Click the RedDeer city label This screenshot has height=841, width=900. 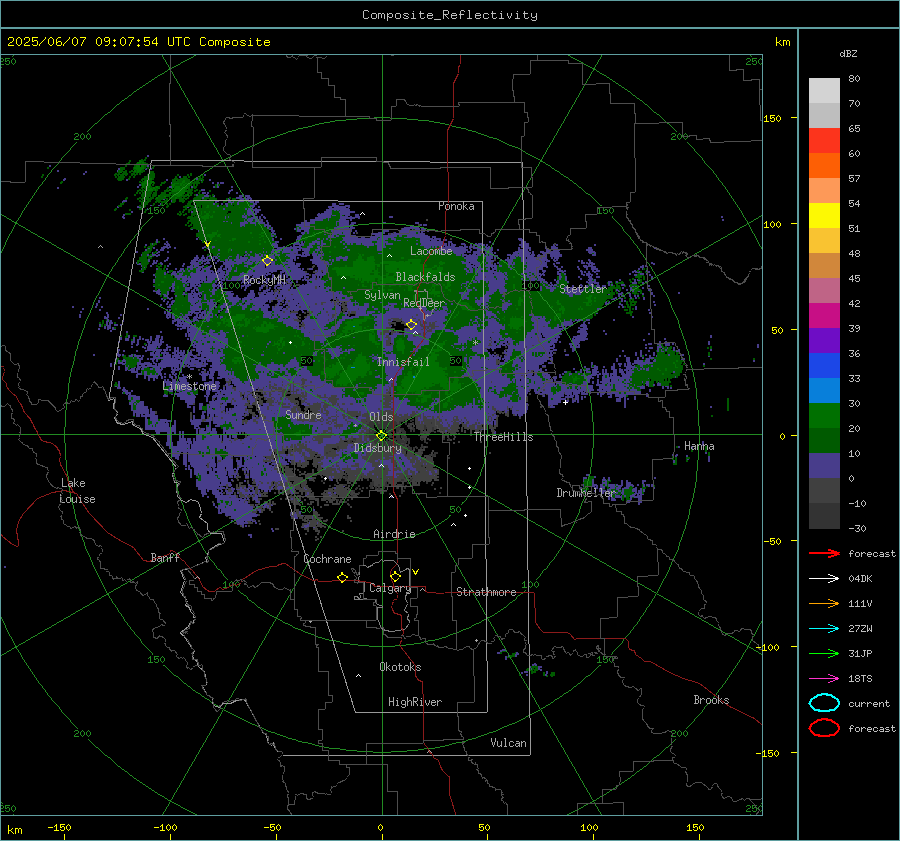pyautogui.click(x=424, y=303)
